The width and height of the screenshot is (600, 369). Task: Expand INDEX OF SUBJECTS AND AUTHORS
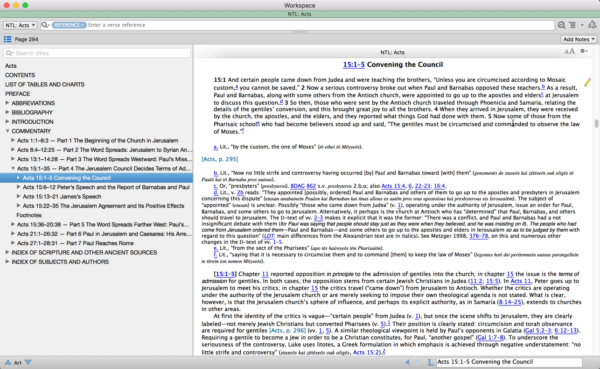7,261
